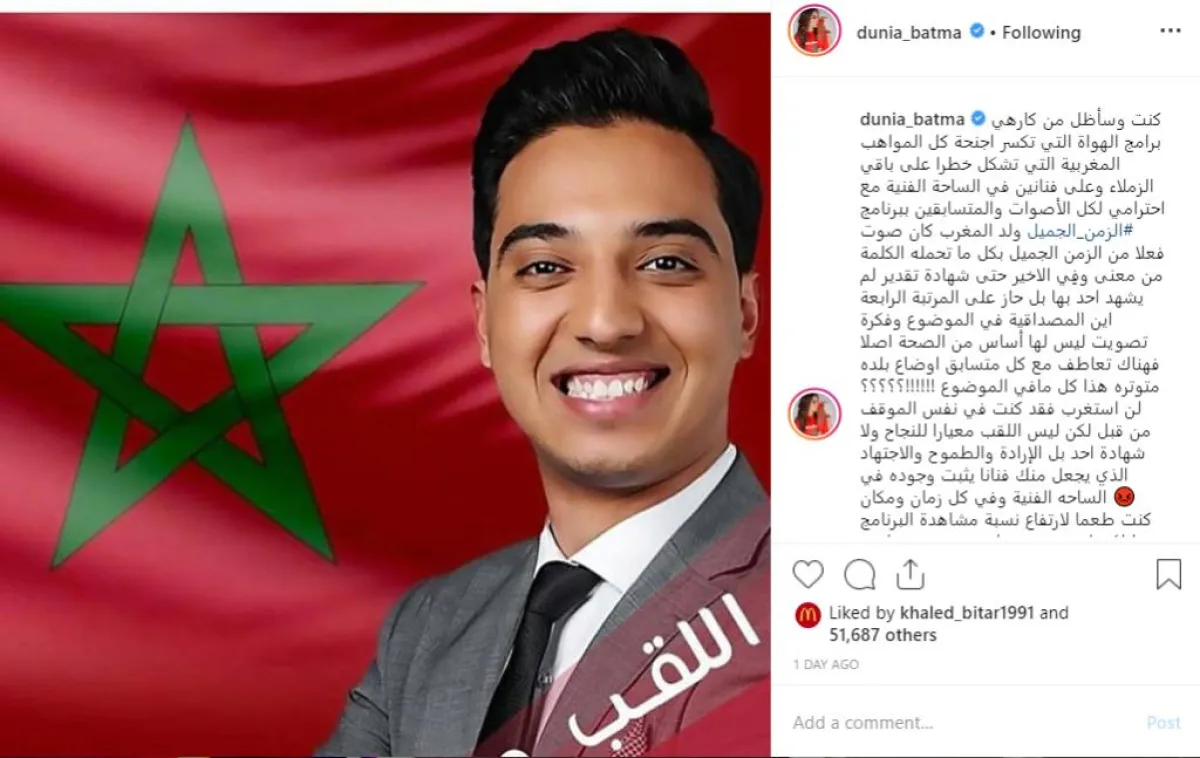Open dunia_batma profile picture in header
This screenshot has height=758, width=1200.
tap(814, 32)
